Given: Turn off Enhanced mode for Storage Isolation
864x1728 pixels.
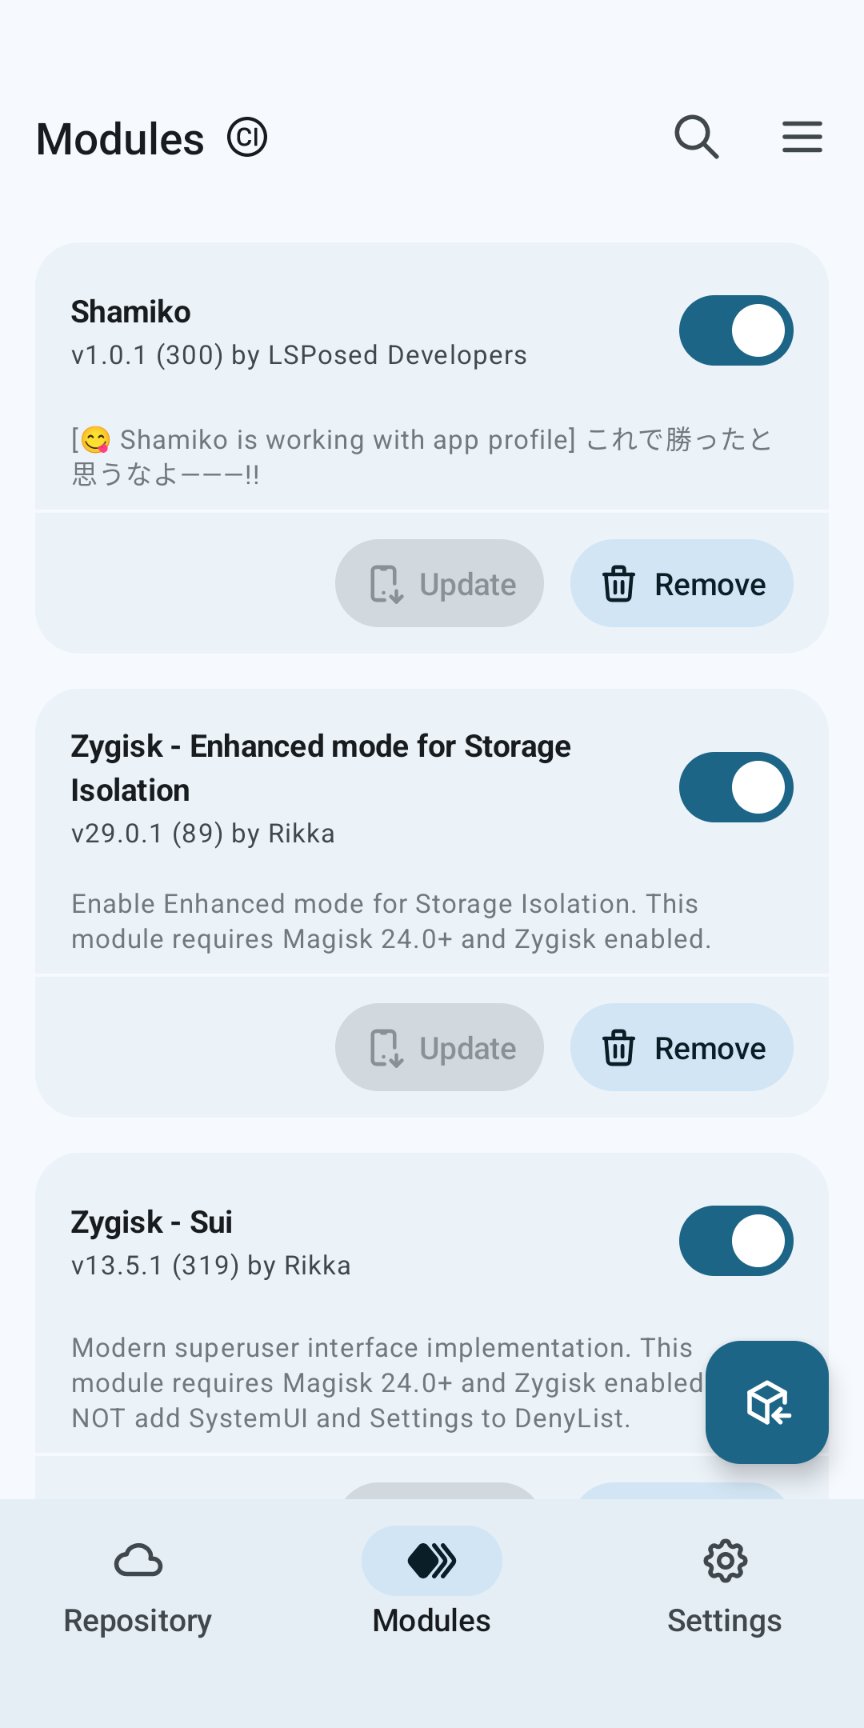Looking at the screenshot, I should tap(736, 787).
